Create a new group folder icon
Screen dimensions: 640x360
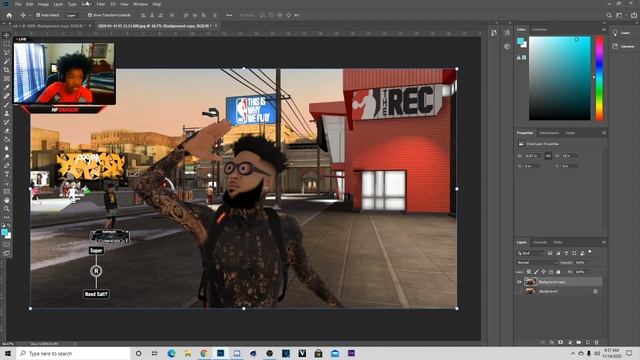[578, 342]
